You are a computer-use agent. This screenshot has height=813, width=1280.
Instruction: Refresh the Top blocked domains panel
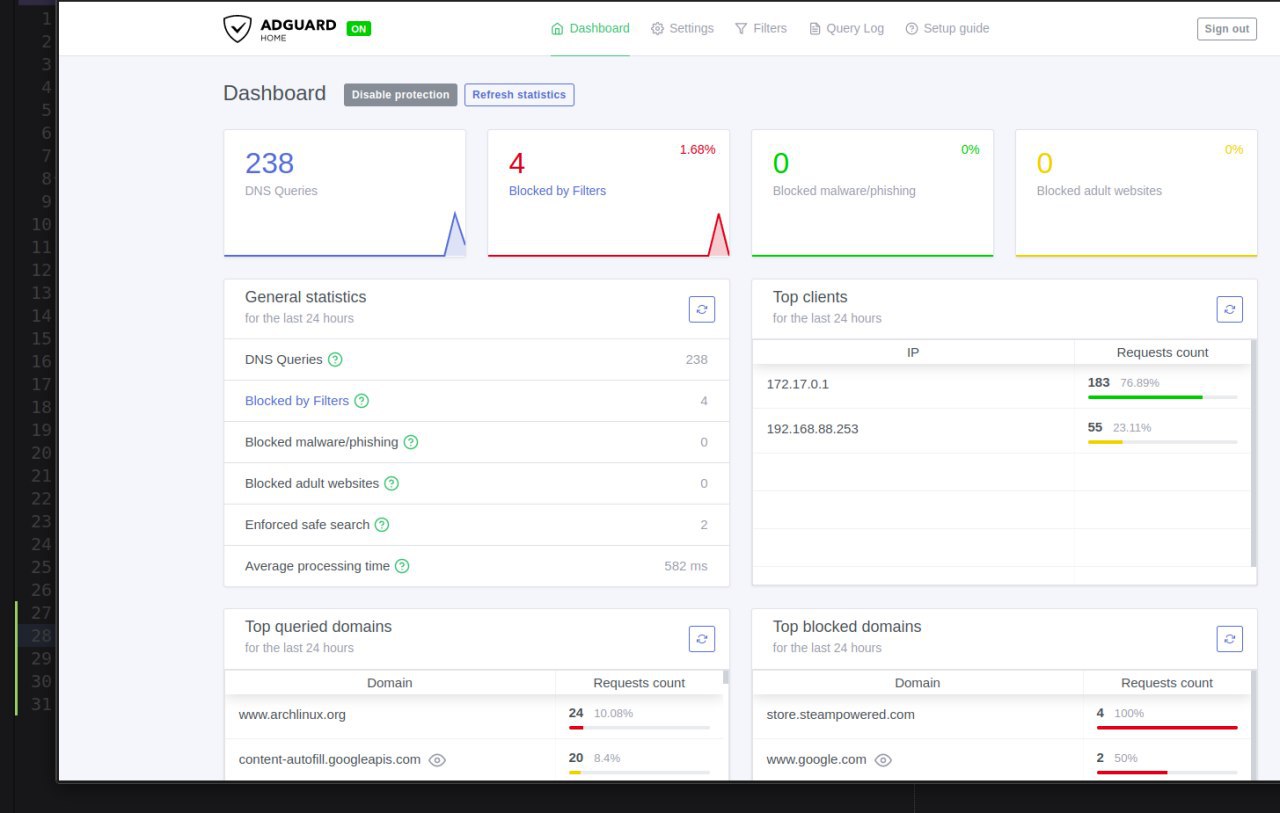1230,639
